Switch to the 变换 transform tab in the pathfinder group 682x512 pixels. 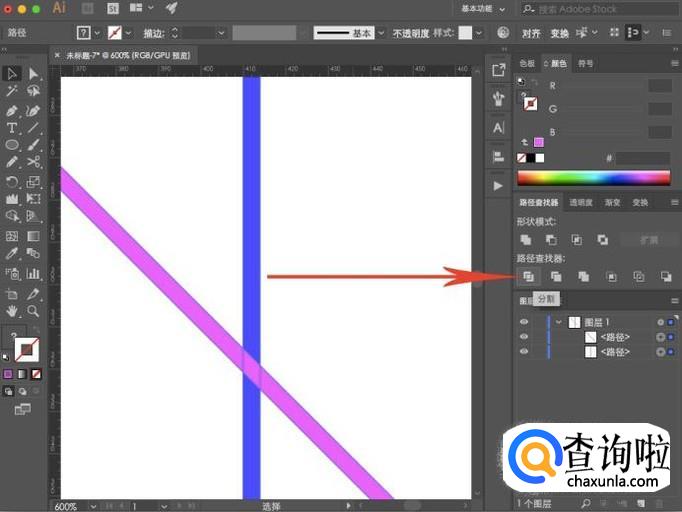[x=640, y=203]
